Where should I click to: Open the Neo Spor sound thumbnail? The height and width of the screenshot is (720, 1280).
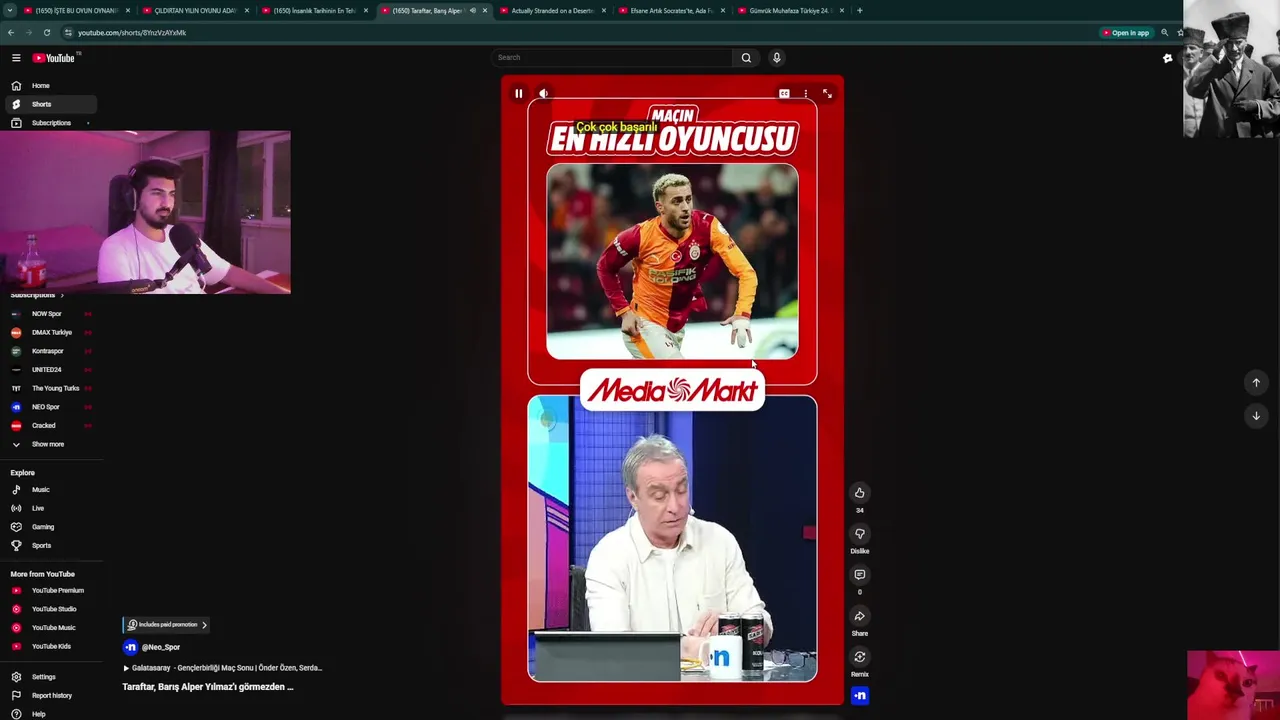859,696
